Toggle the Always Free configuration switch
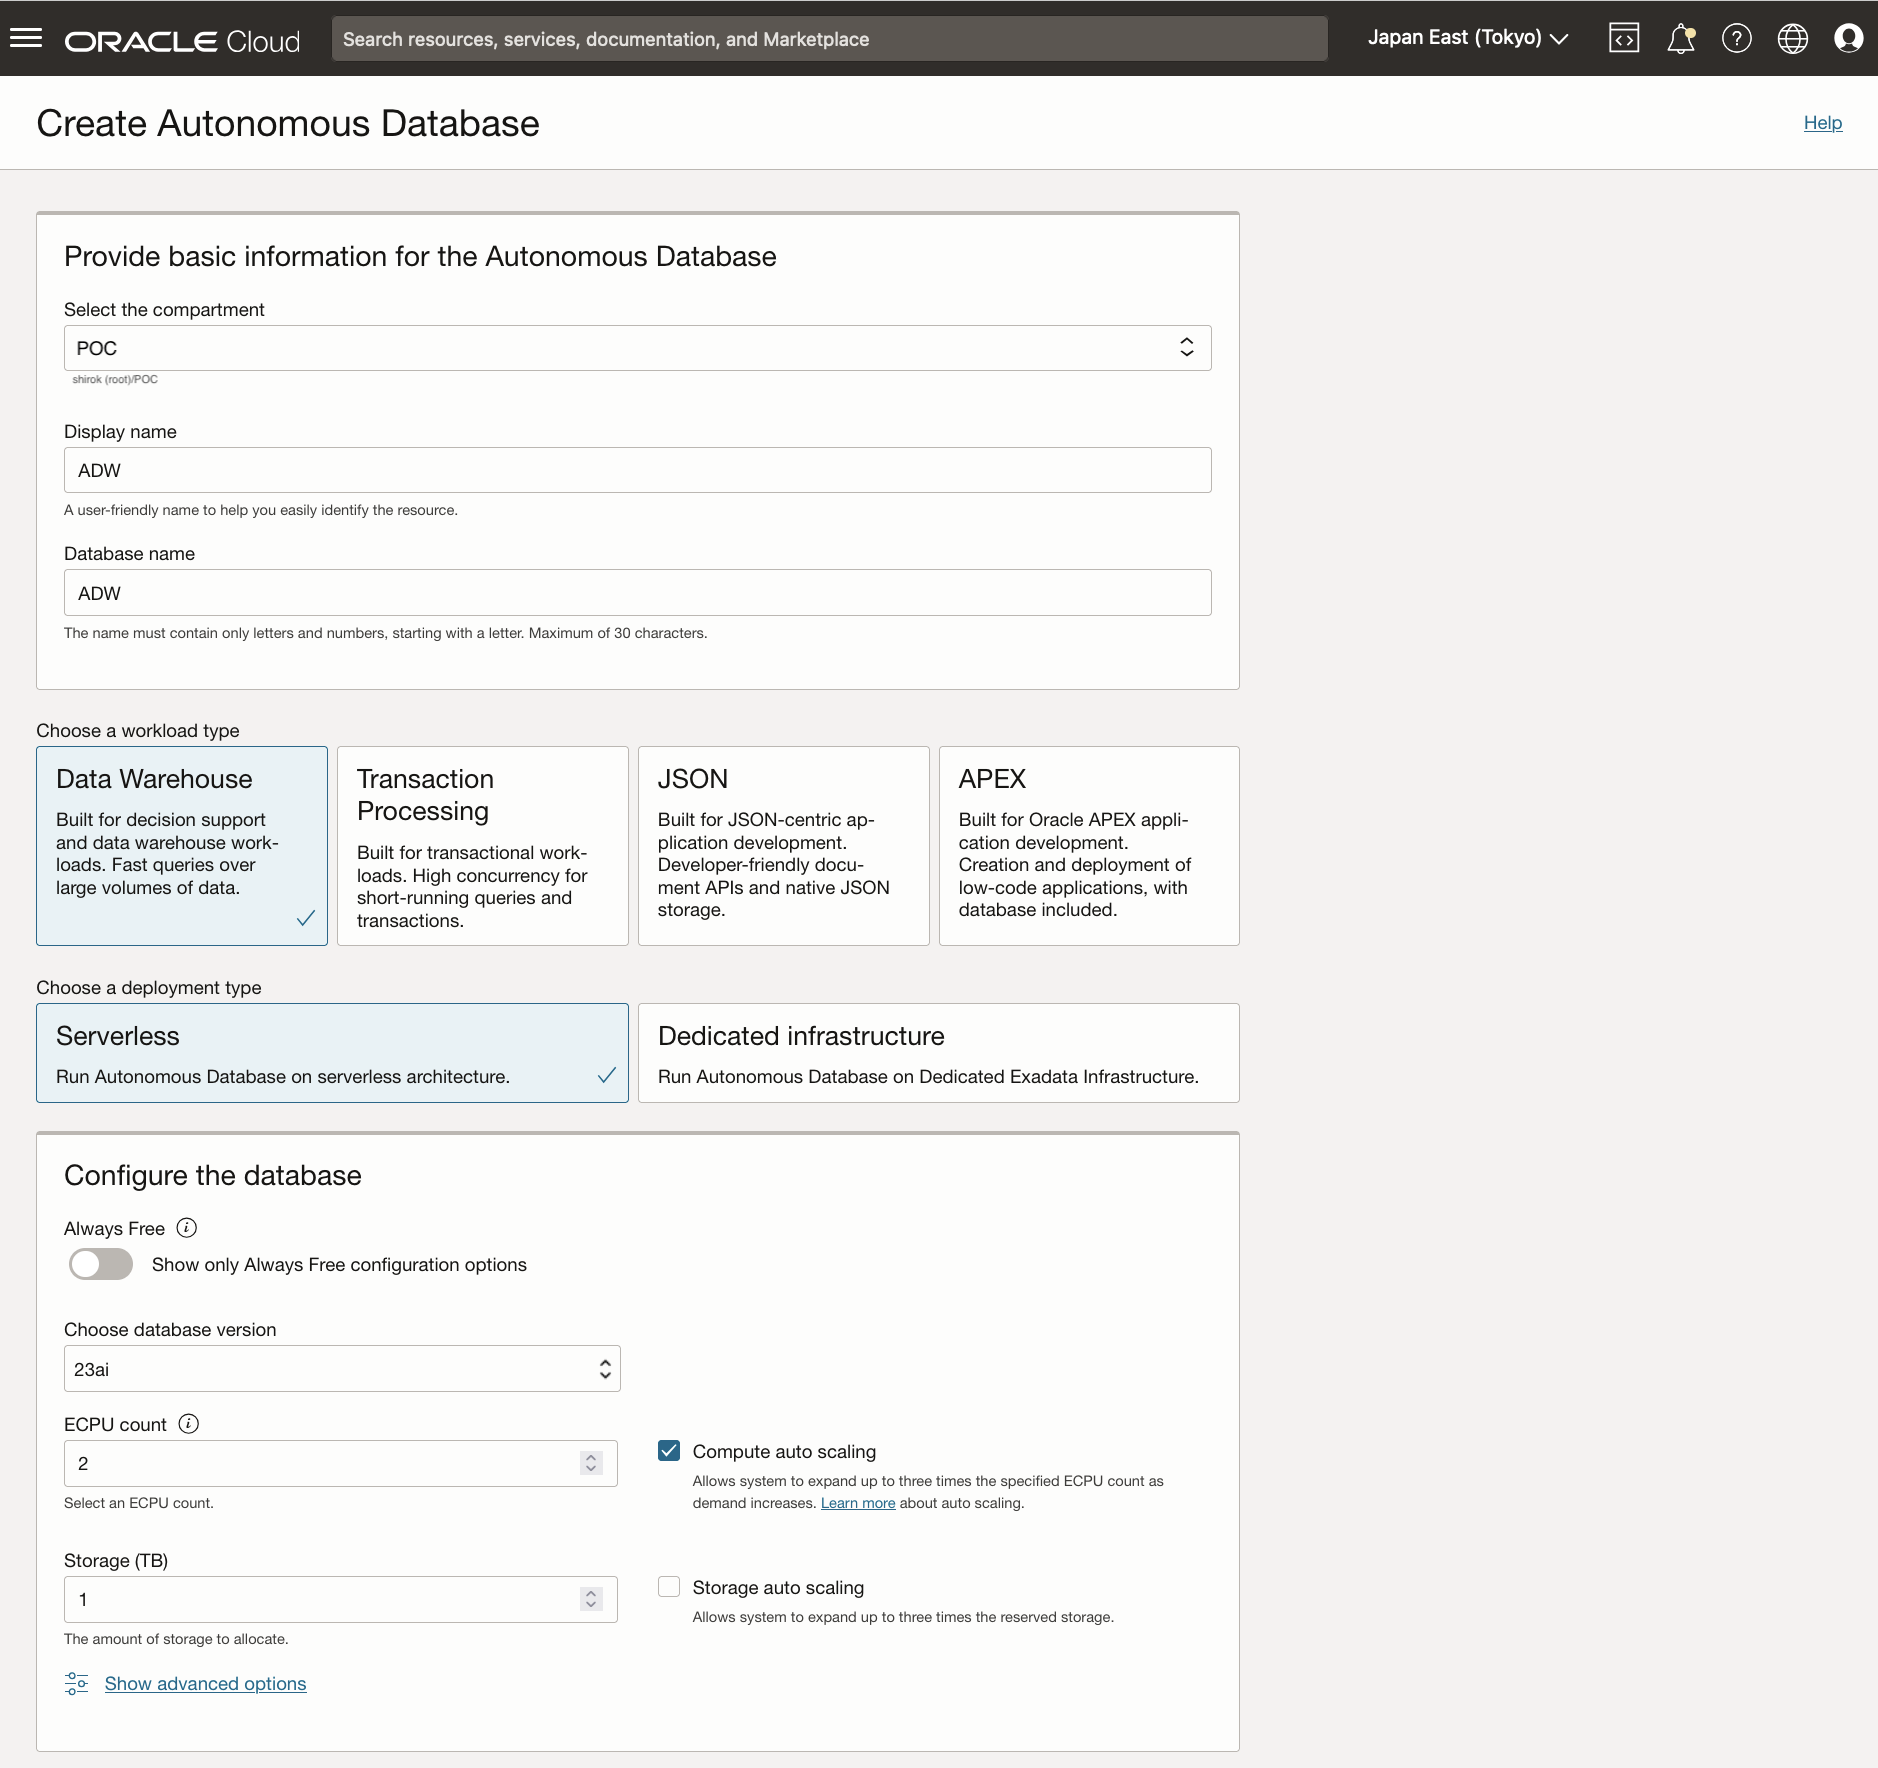 [101, 1265]
